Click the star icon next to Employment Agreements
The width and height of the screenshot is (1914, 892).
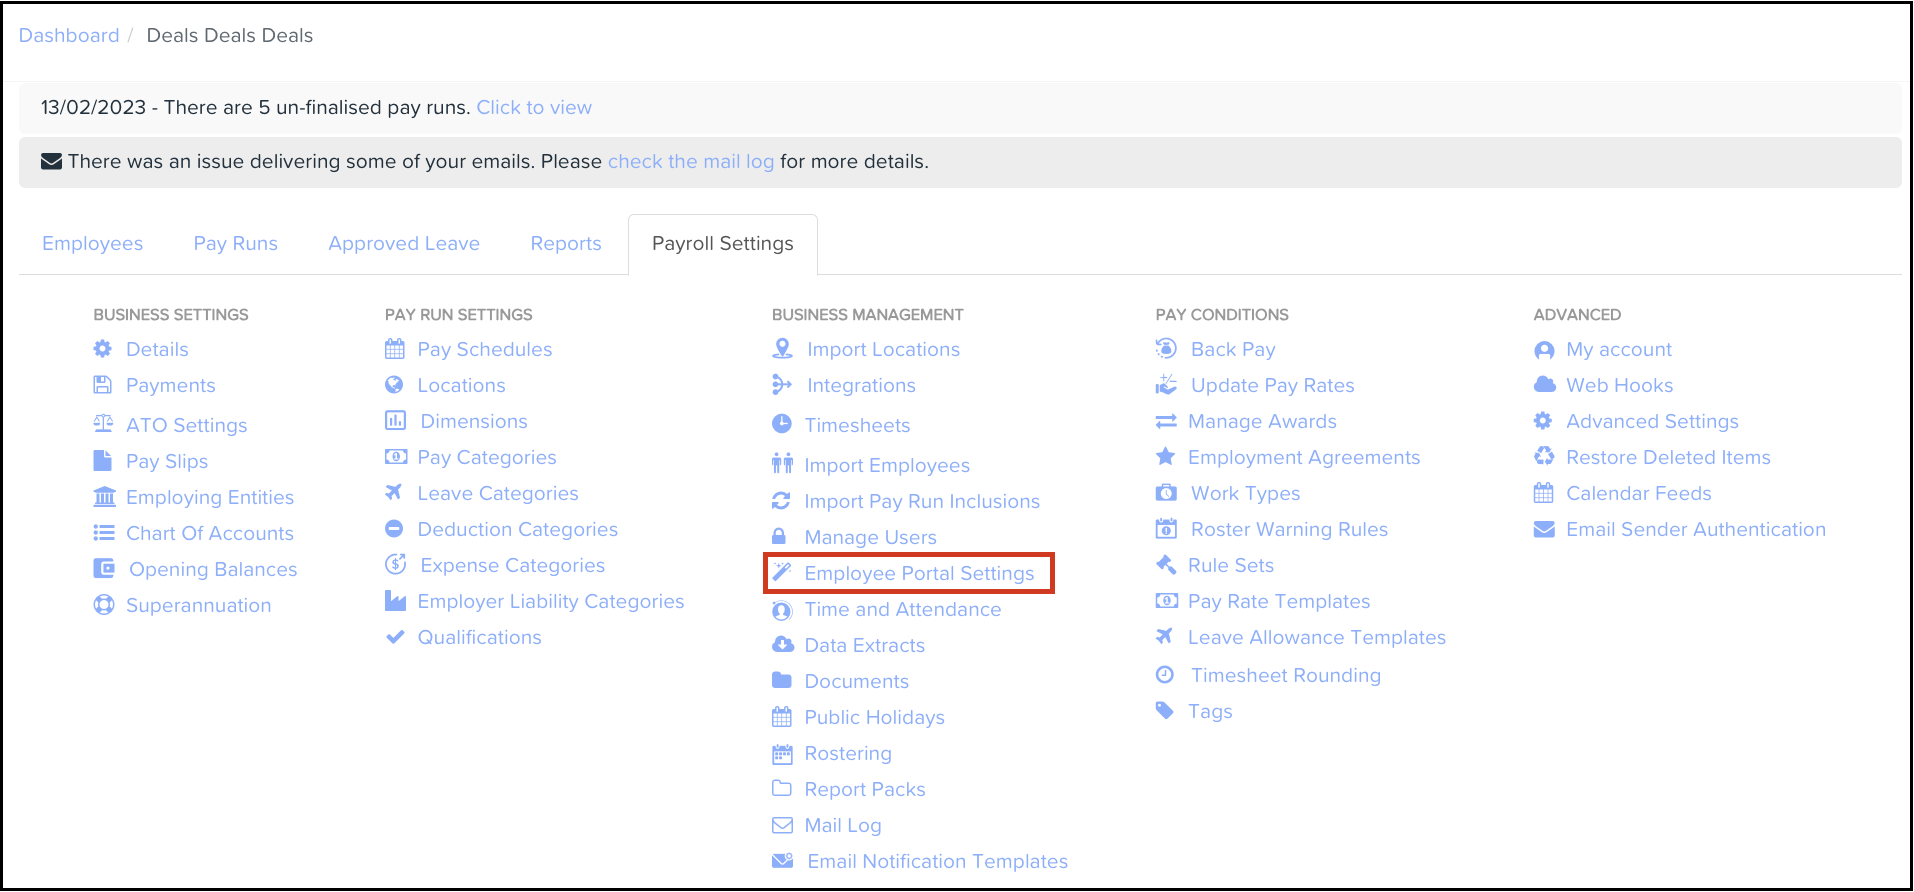(1165, 457)
